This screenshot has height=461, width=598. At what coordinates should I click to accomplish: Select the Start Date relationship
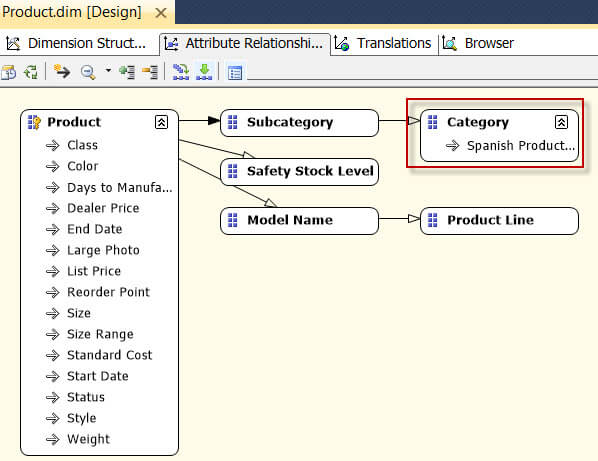pyautogui.click(x=98, y=376)
